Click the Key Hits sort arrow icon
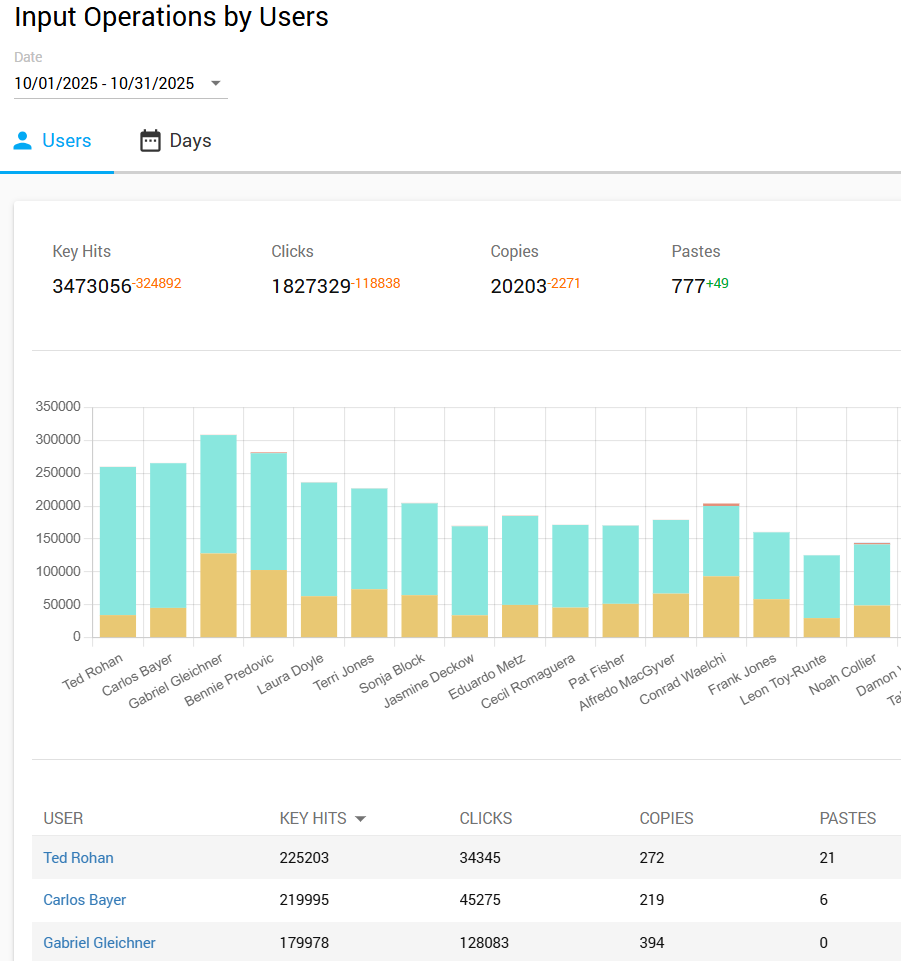Image resolution: width=901 pixels, height=961 pixels. pos(361,819)
